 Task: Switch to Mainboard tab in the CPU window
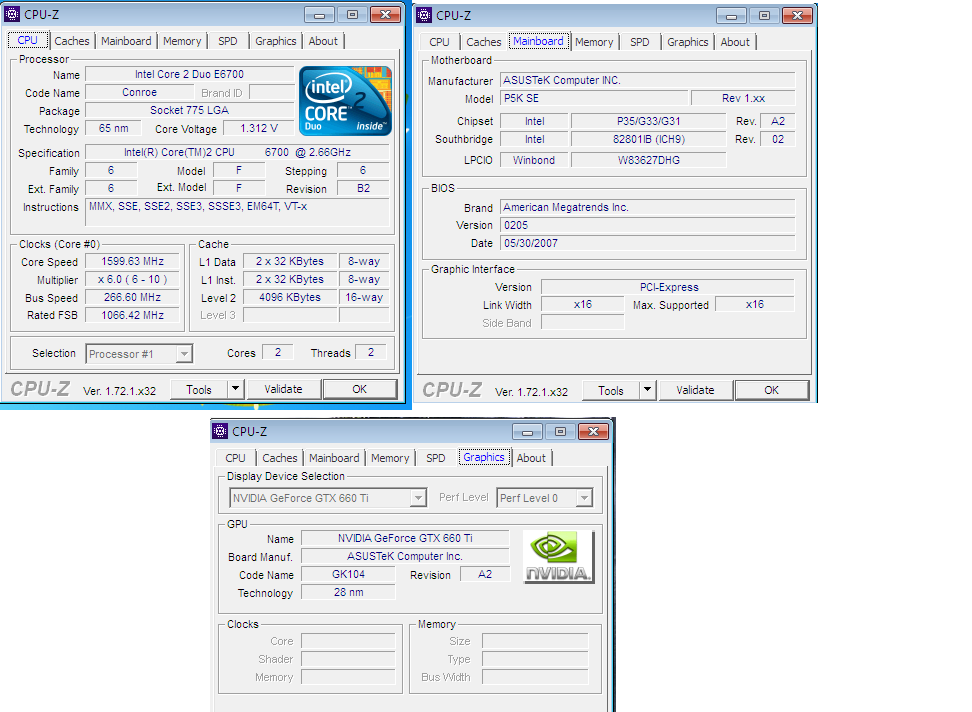[126, 41]
